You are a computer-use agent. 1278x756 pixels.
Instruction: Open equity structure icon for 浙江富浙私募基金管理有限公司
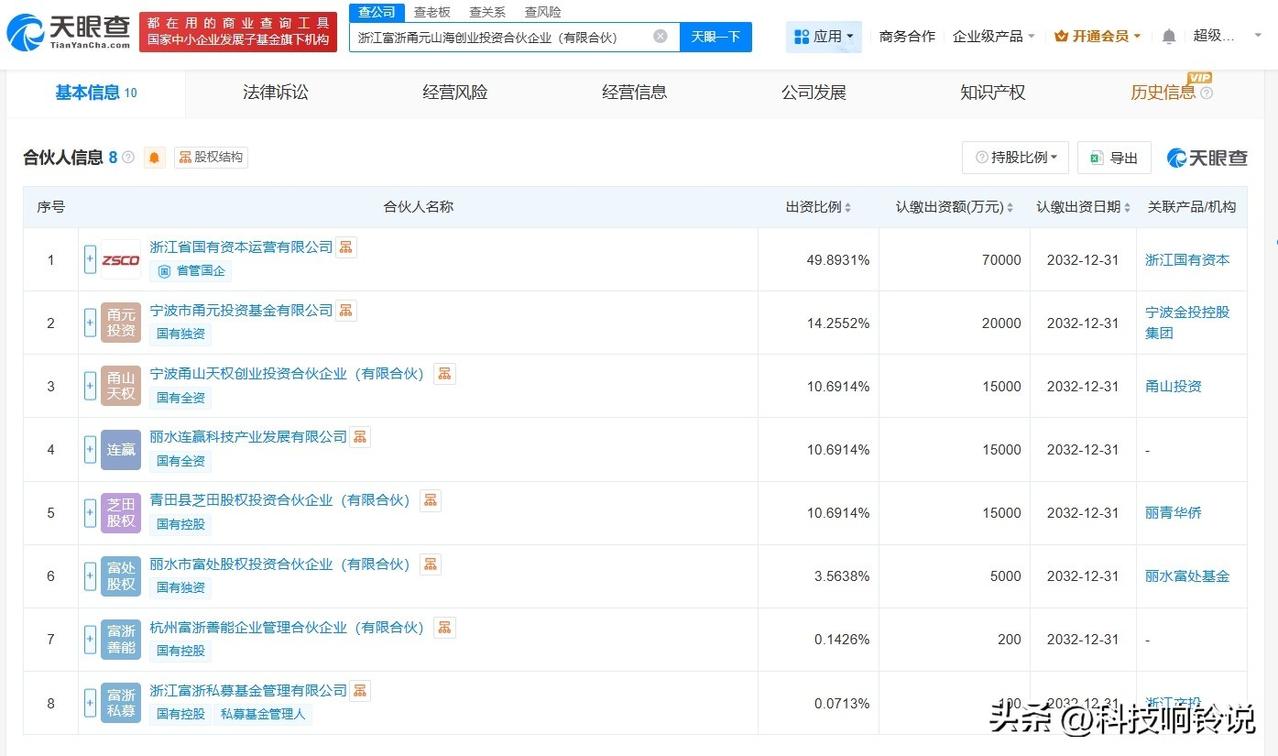click(x=360, y=690)
